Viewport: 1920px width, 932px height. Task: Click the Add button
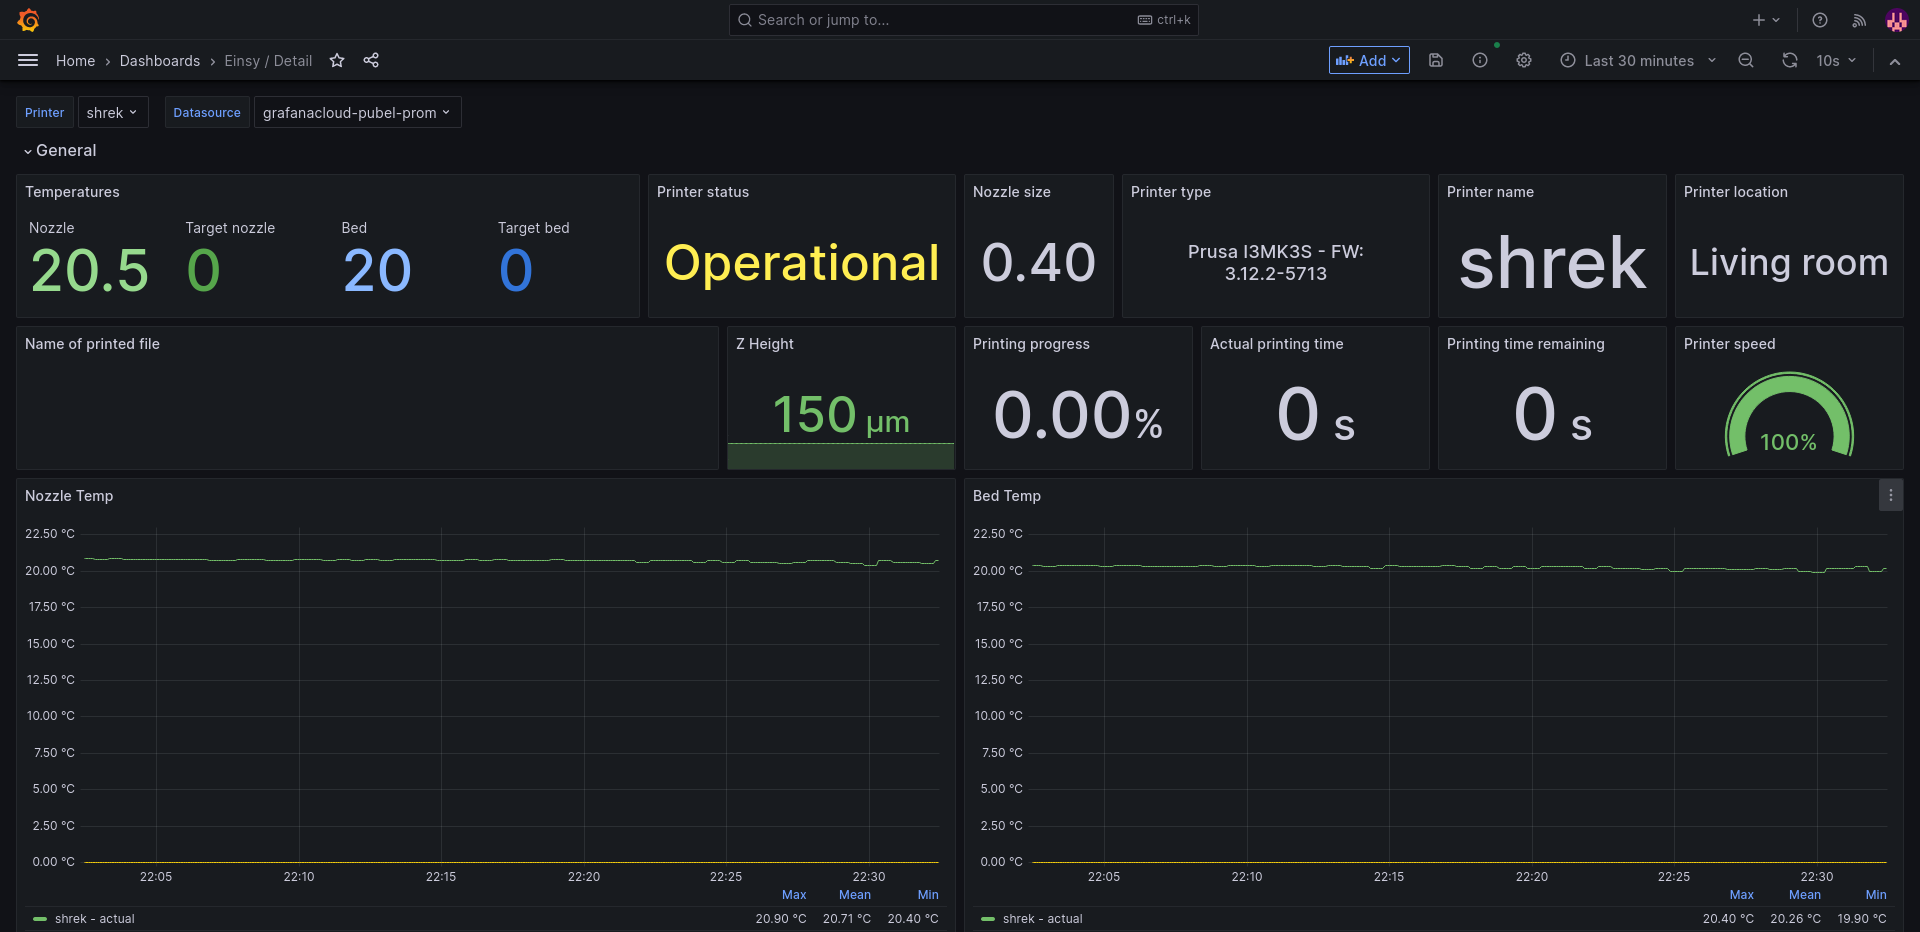pyautogui.click(x=1369, y=61)
